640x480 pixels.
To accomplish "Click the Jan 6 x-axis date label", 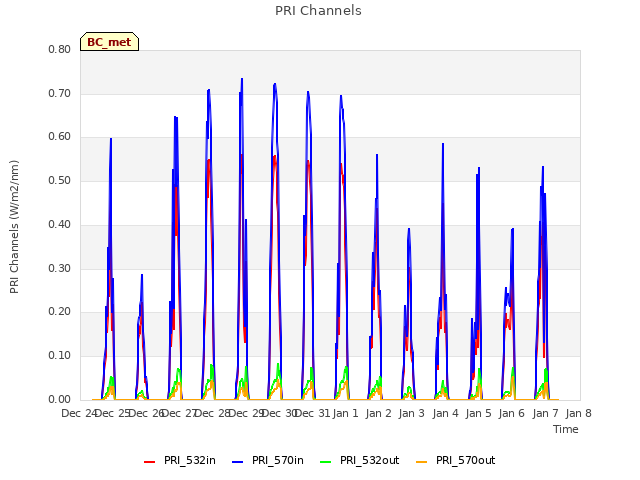I will tap(512, 413).
